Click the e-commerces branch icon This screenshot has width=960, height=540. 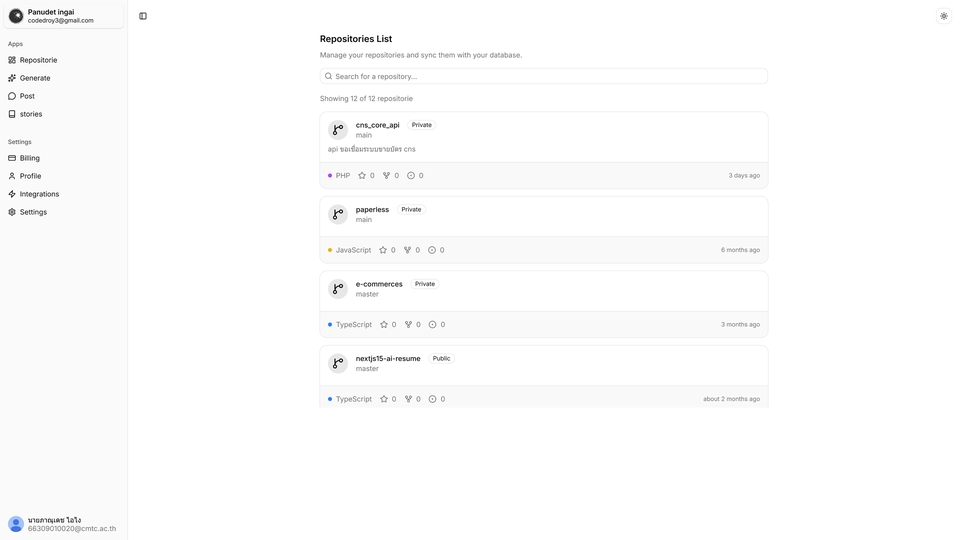(338, 289)
